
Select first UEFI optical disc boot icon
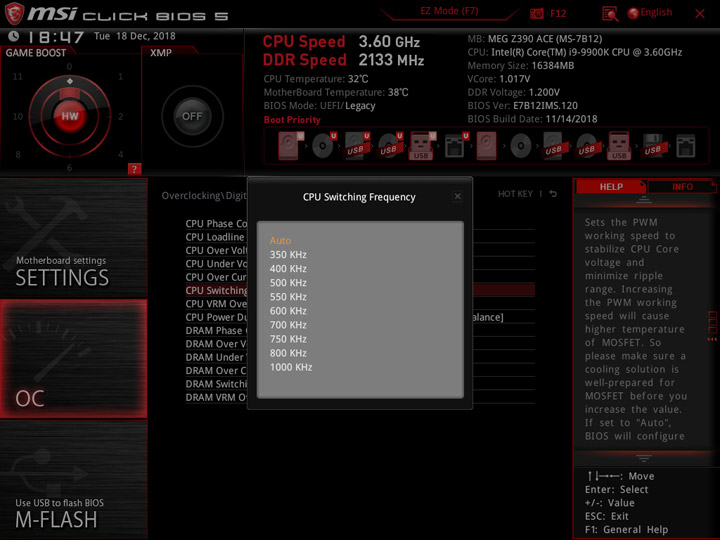click(x=324, y=146)
